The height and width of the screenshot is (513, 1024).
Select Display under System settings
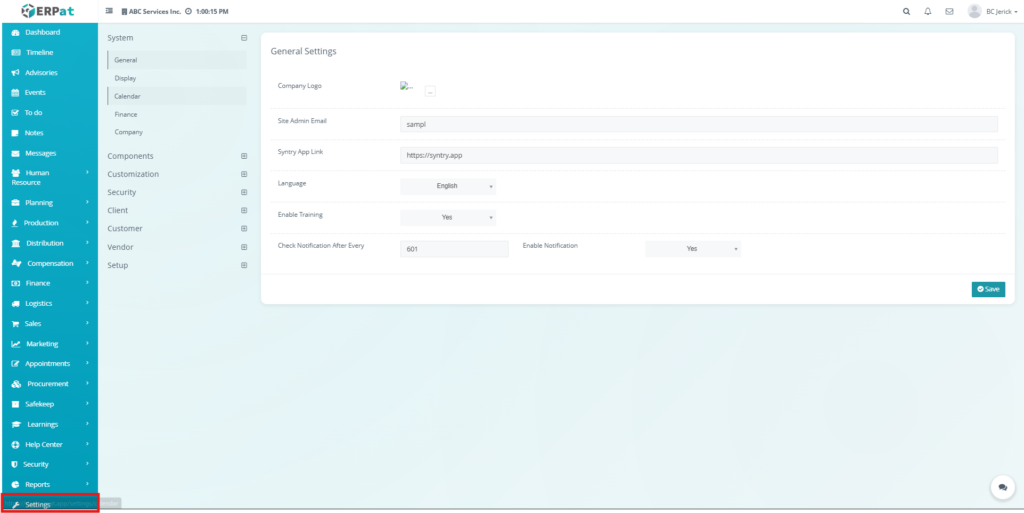pos(125,78)
